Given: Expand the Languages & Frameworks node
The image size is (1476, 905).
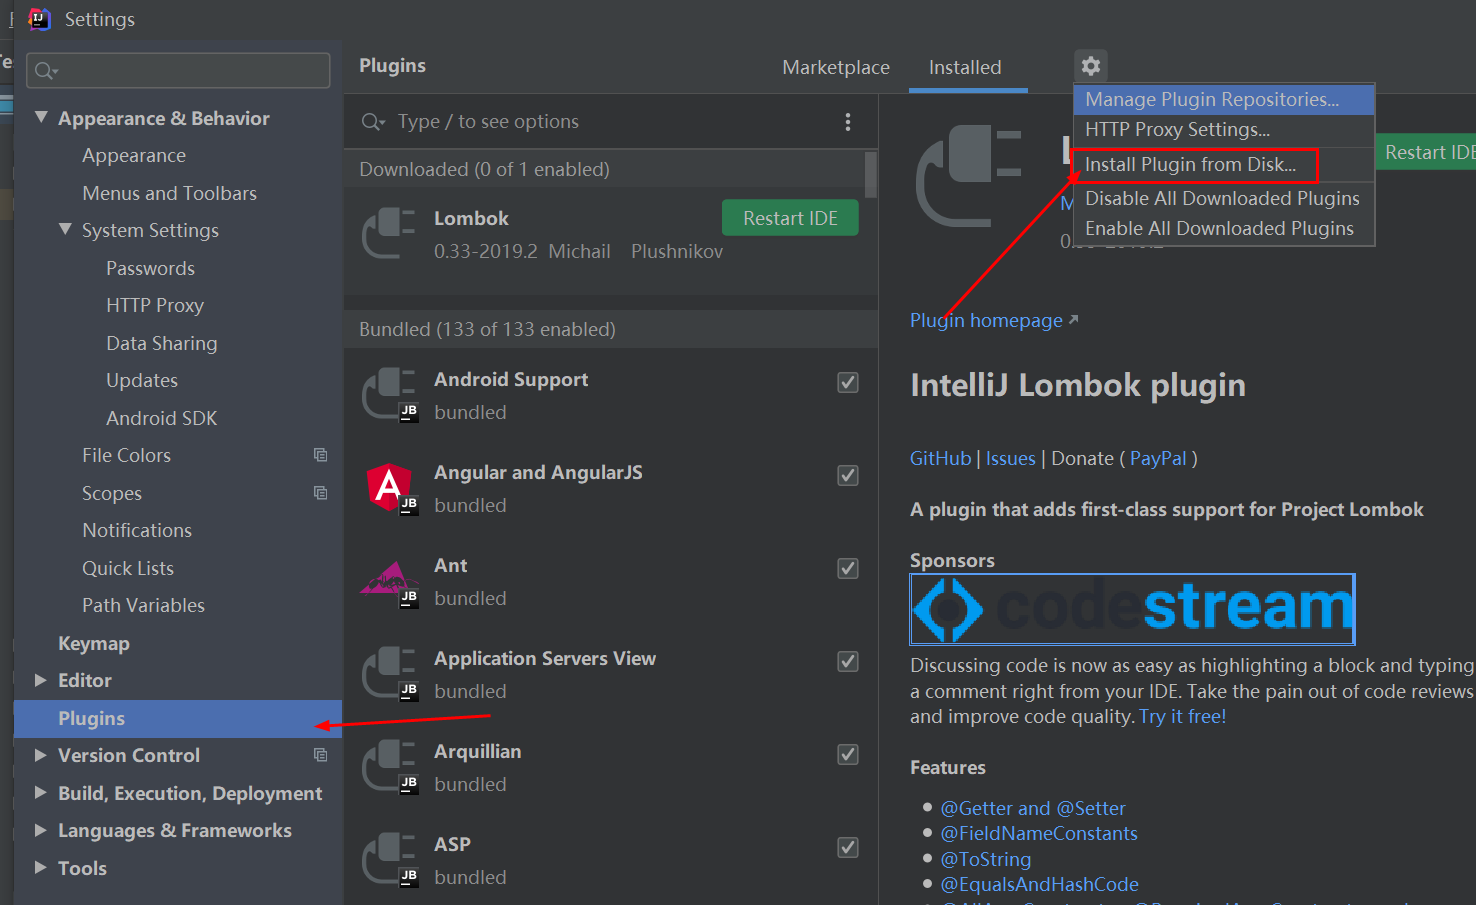Looking at the screenshot, I should tap(41, 830).
